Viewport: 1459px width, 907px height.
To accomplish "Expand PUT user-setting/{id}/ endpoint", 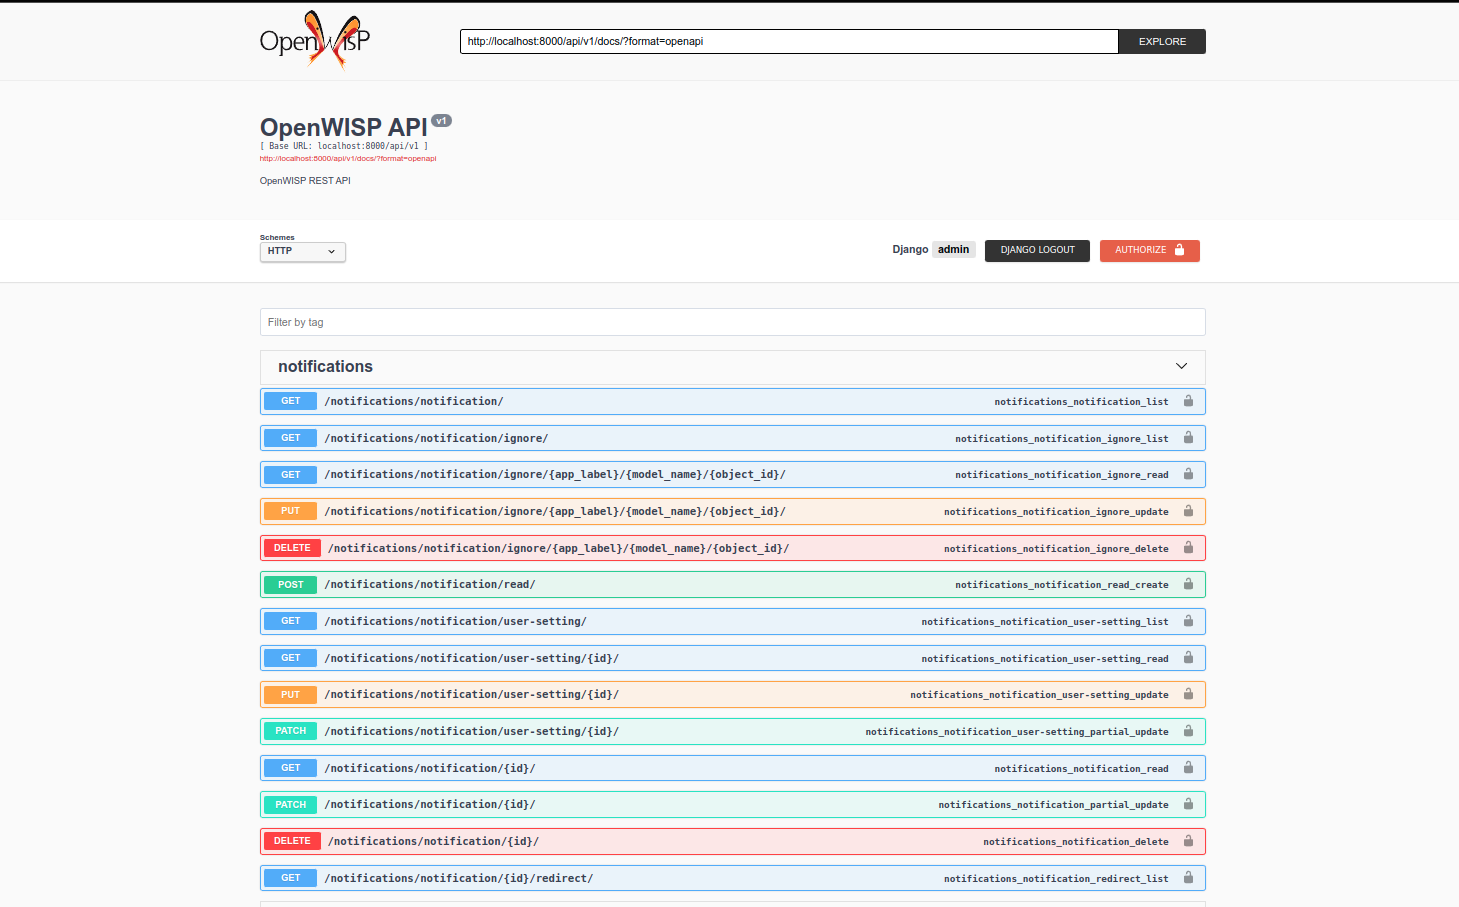I will tap(733, 694).
